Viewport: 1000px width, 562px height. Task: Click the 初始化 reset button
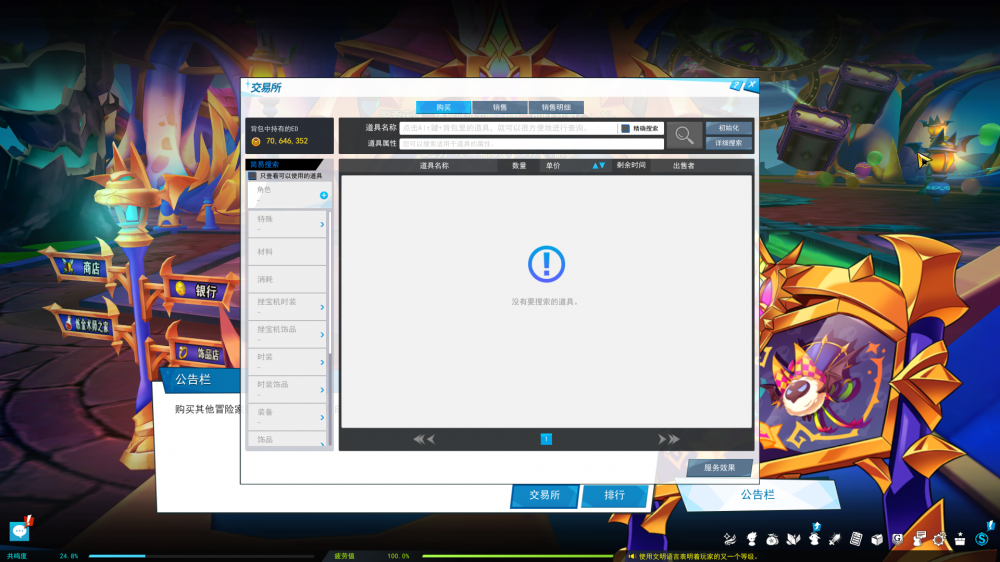pyautogui.click(x=728, y=128)
